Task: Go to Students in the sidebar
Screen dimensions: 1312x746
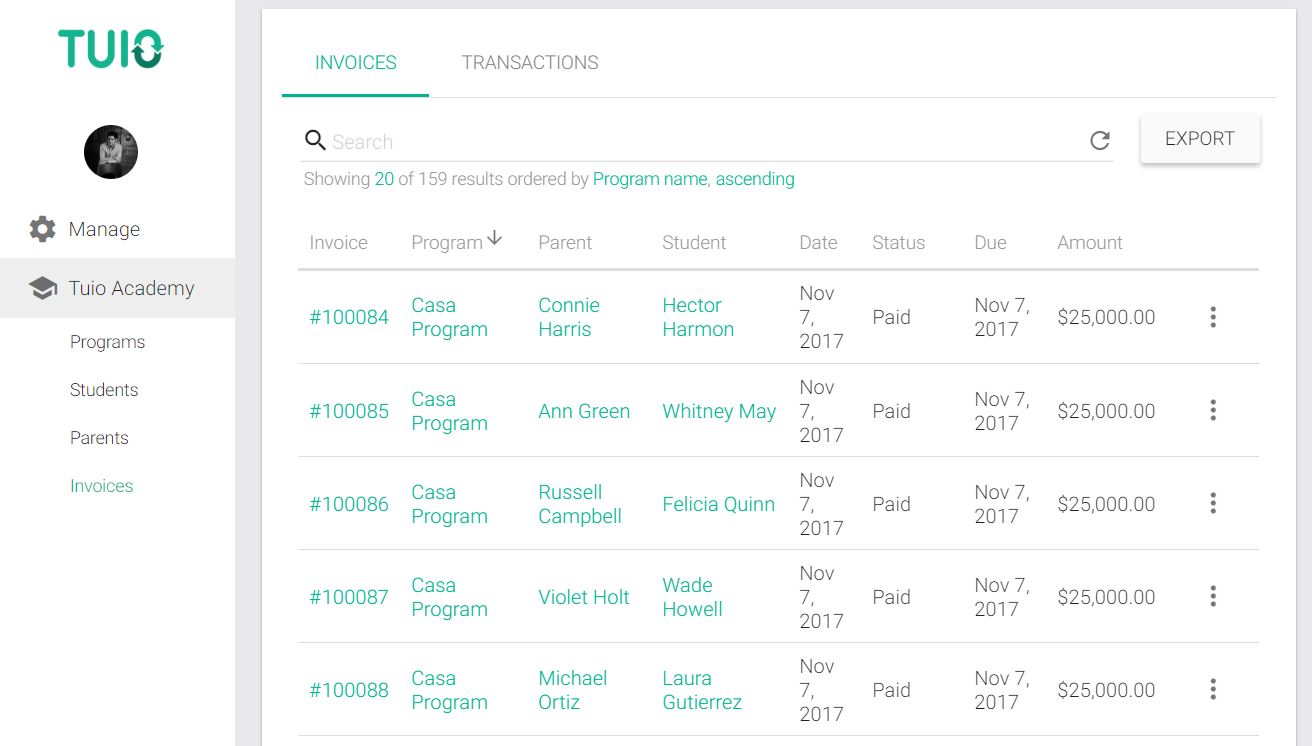Action: point(104,390)
